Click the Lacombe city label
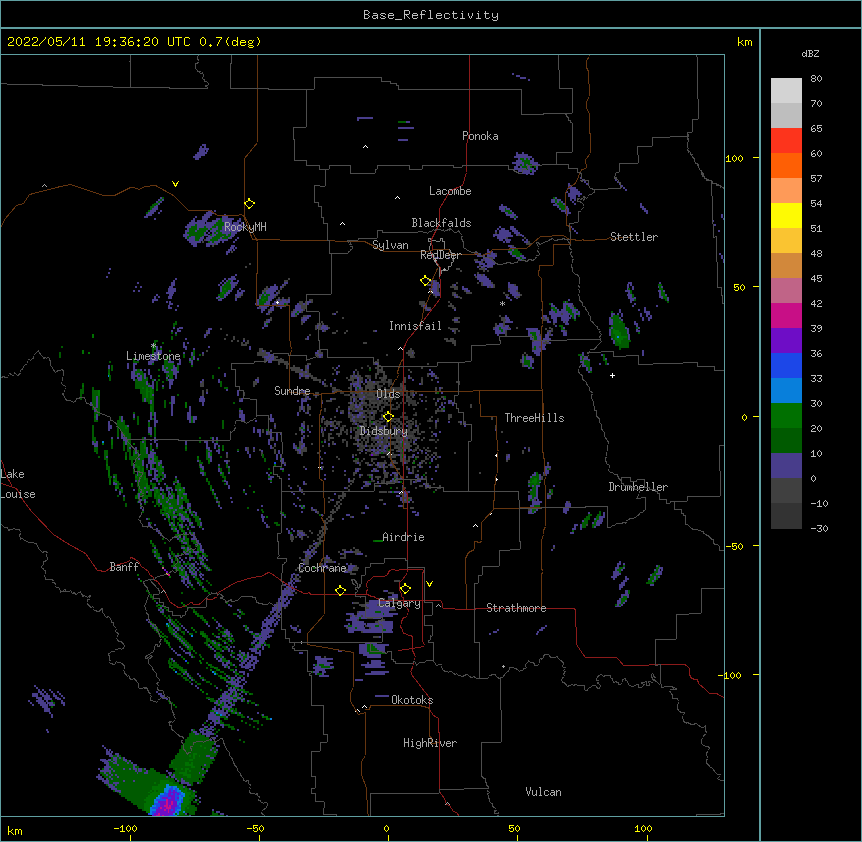 [450, 191]
